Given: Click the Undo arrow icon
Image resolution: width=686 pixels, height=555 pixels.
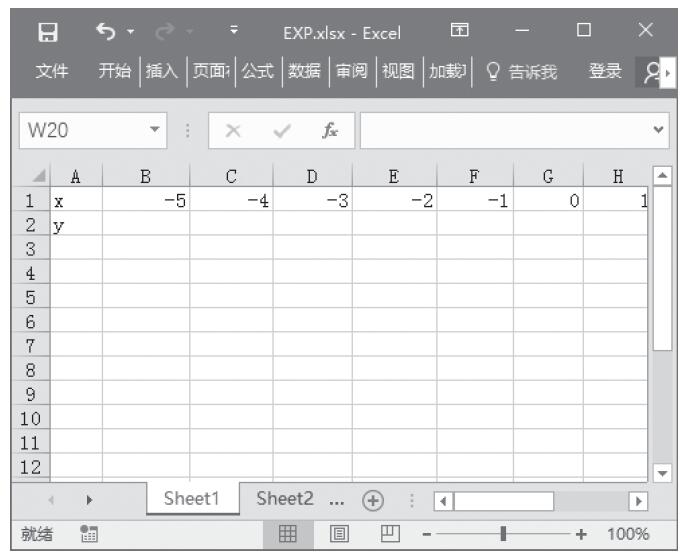Looking at the screenshot, I should point(106,32).
